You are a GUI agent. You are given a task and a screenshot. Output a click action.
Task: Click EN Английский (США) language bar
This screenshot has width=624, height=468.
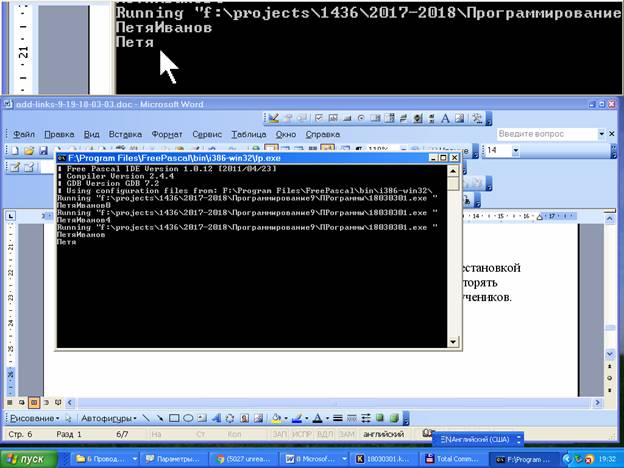[478, 439]
